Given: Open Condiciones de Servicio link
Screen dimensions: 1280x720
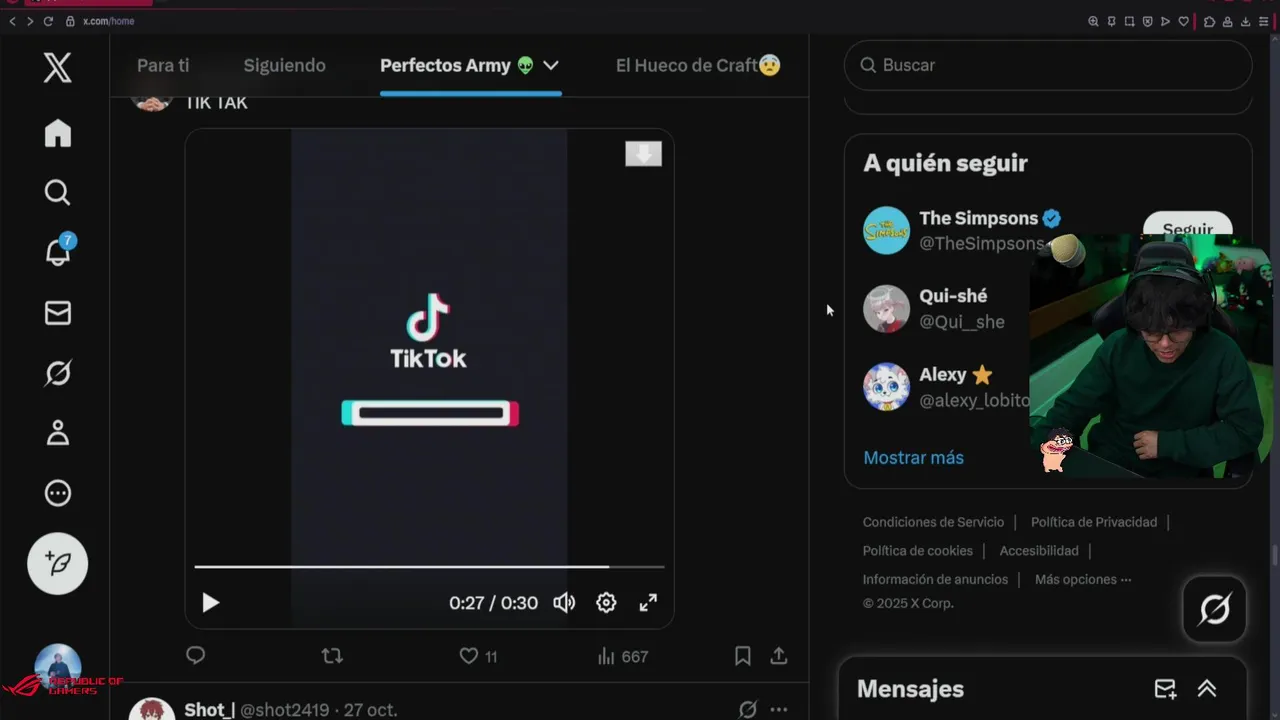Looking at the screenshot, I should 933,522.
